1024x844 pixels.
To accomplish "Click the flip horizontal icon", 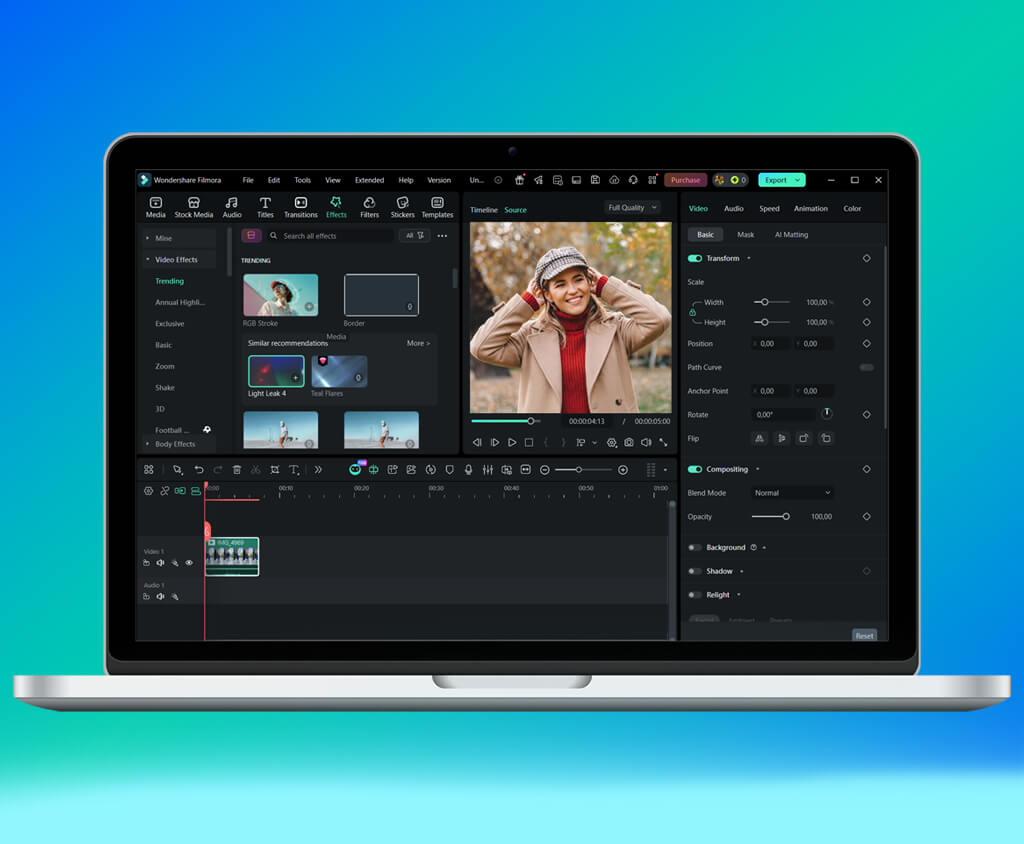I will tap(759, 438).
